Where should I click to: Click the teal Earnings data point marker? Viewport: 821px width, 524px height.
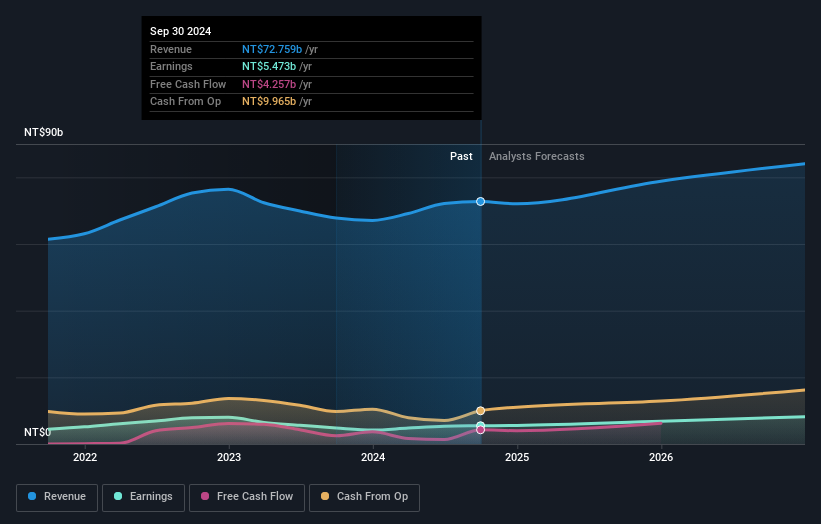480,425
